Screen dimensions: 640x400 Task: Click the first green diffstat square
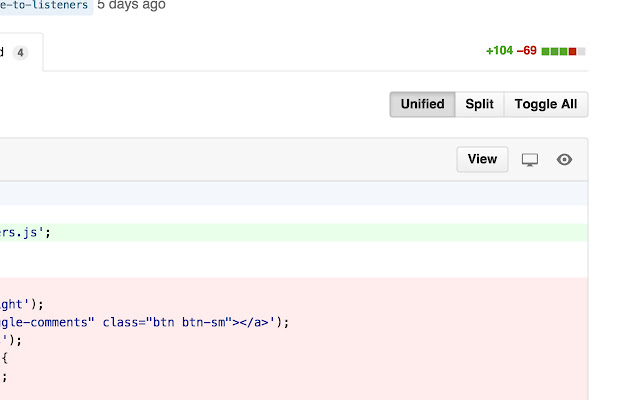tap(545, 51)
